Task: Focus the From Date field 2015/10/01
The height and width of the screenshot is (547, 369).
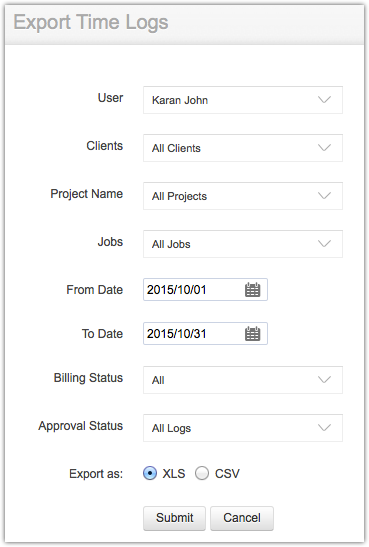Action: pyautogui.click(x=205, y=290)
